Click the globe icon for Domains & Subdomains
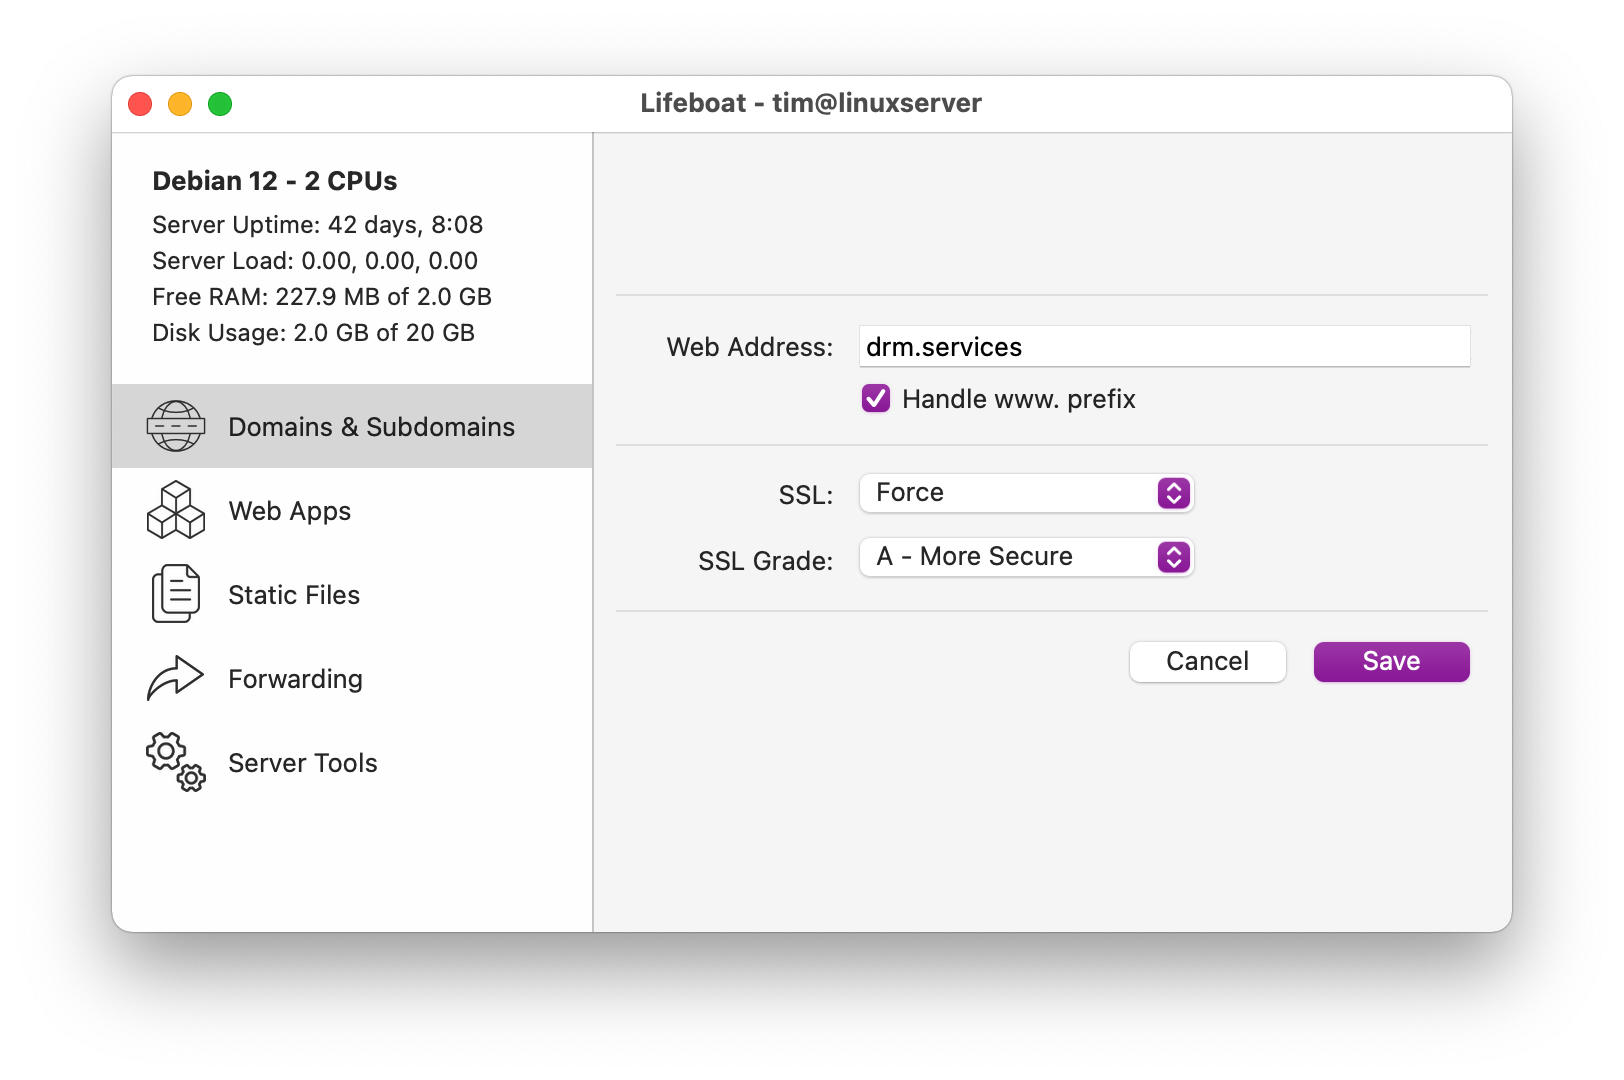This screenshot has height=1080, width=1624. 176,426
